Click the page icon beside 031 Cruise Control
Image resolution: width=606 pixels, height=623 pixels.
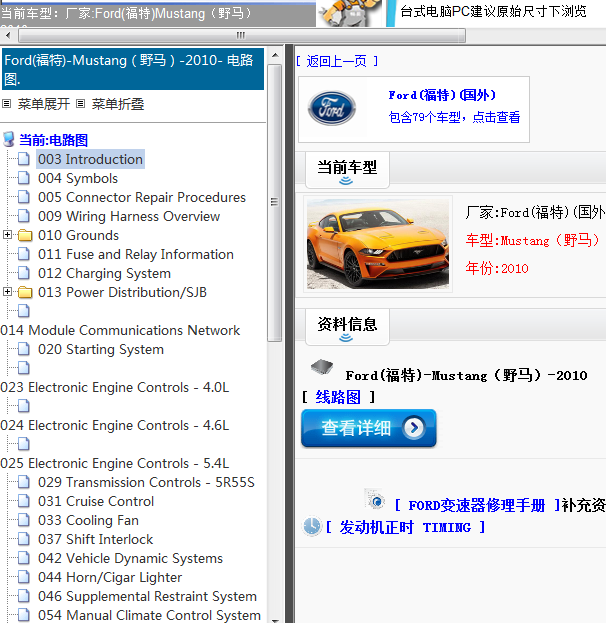click(24, 501)
